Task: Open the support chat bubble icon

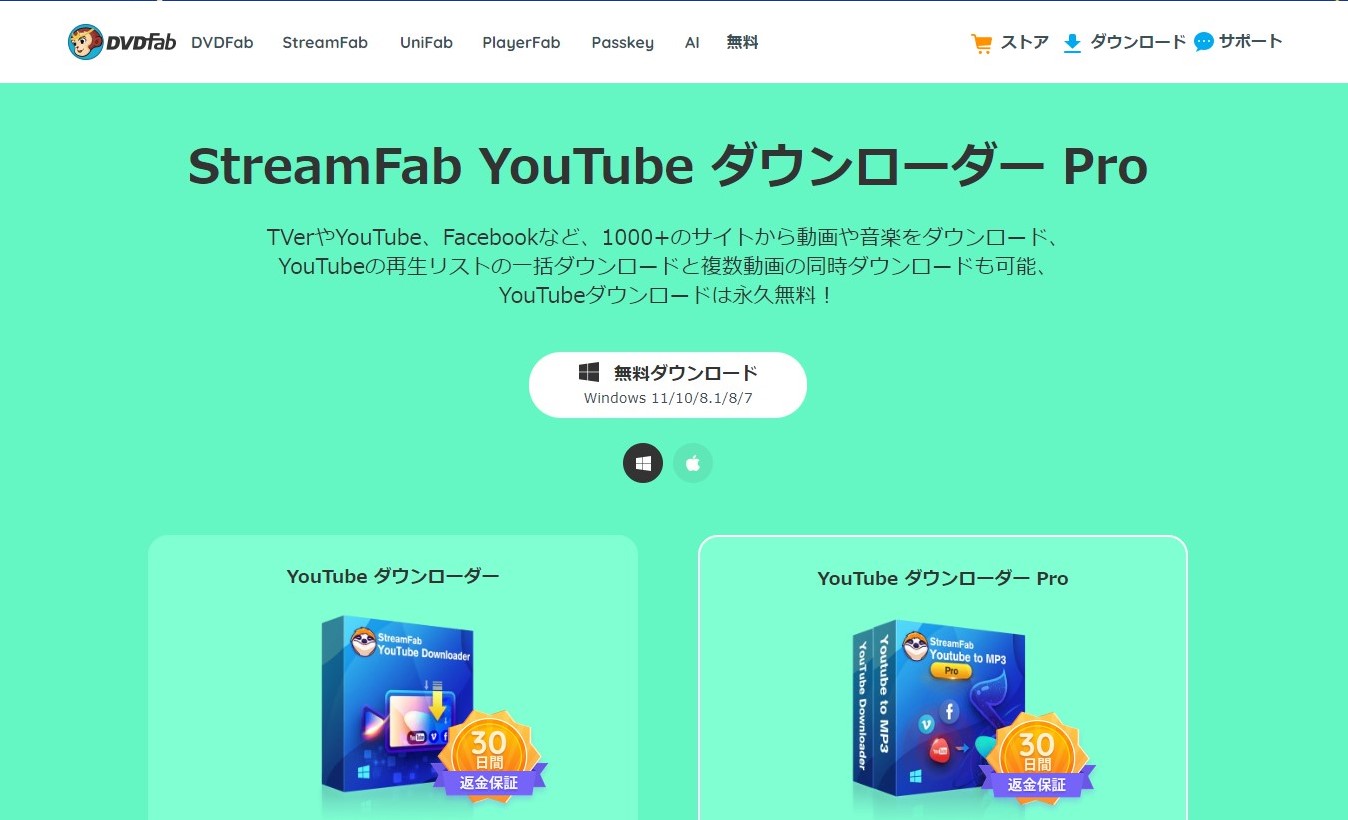Action: click(x=1204, y=42)
